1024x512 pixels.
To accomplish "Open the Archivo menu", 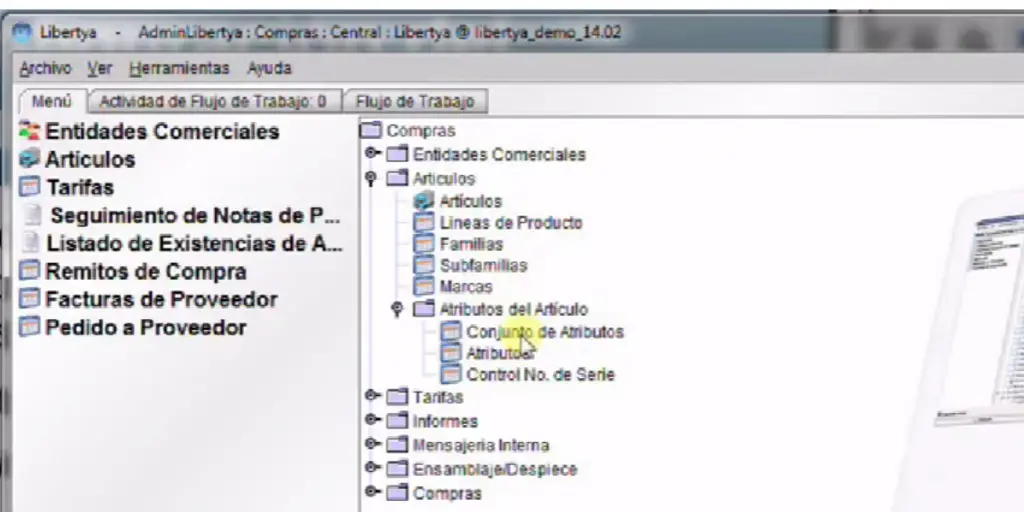I will [45, 69].
